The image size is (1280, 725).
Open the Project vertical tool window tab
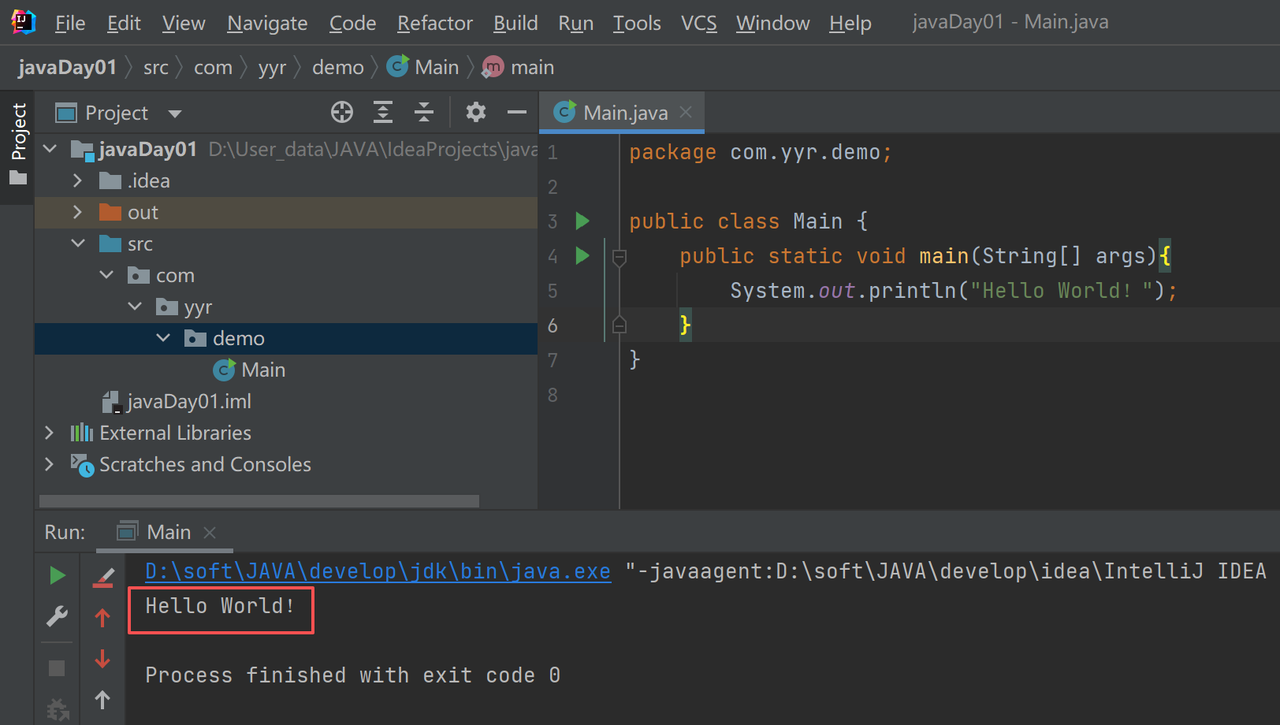coord(18,146)
